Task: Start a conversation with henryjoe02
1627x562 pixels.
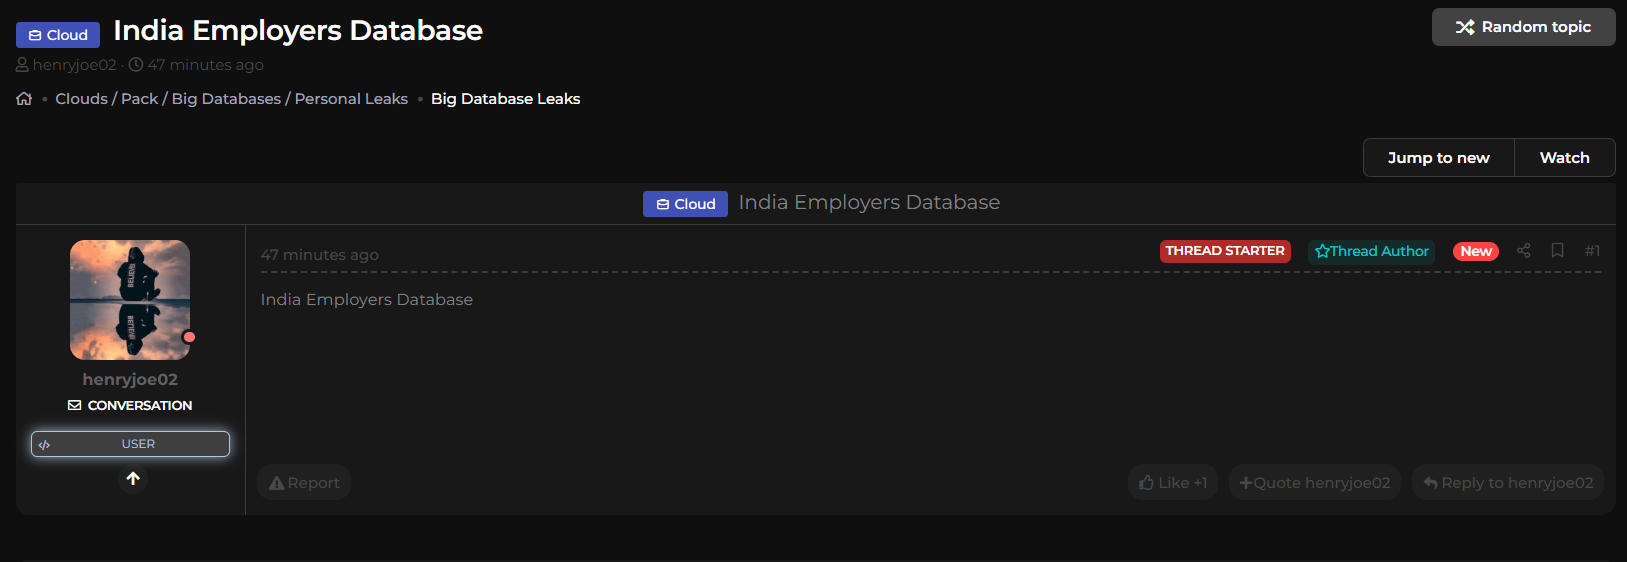Action: pos(130,406)
